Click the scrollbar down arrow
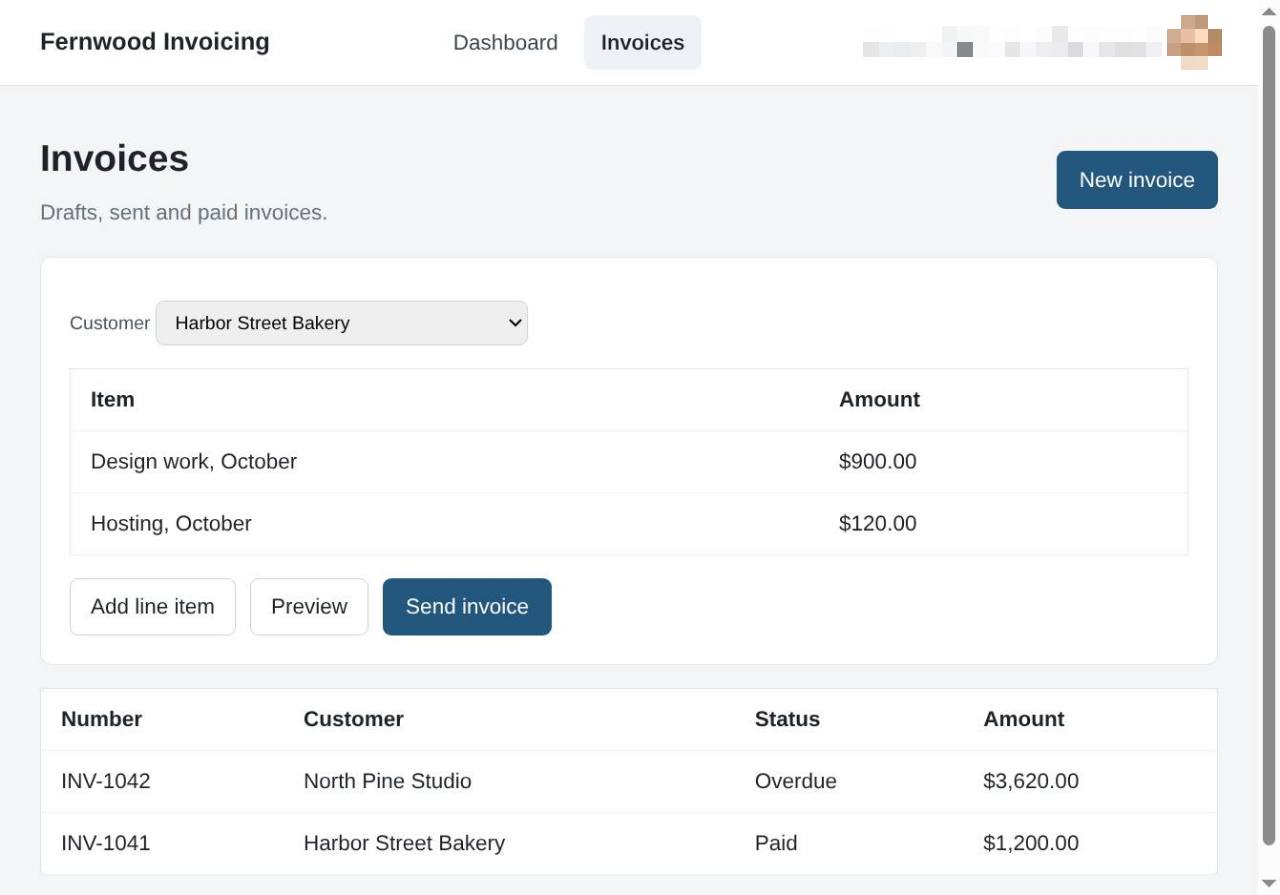Viewport: 1280px width, 895px height. [x=1269, y=883]
